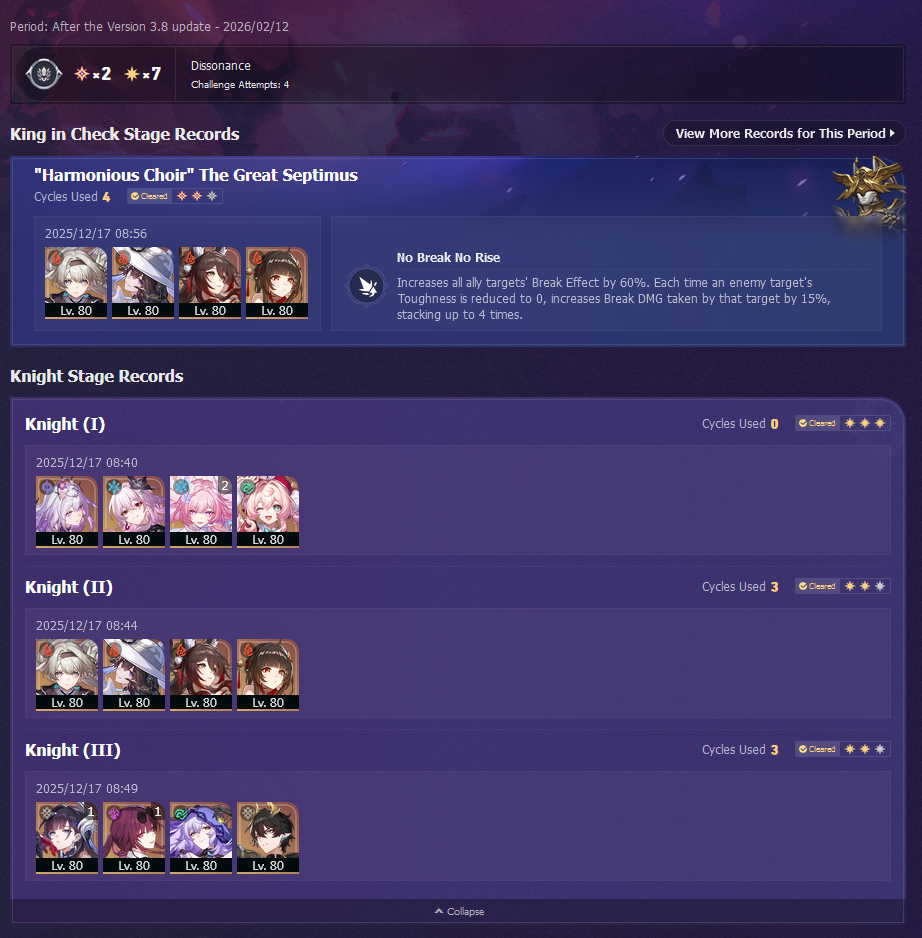Select the wind character winking in Knight (I)
The height and width of the screenshot is (938, 922).
(x=268, y=512)
